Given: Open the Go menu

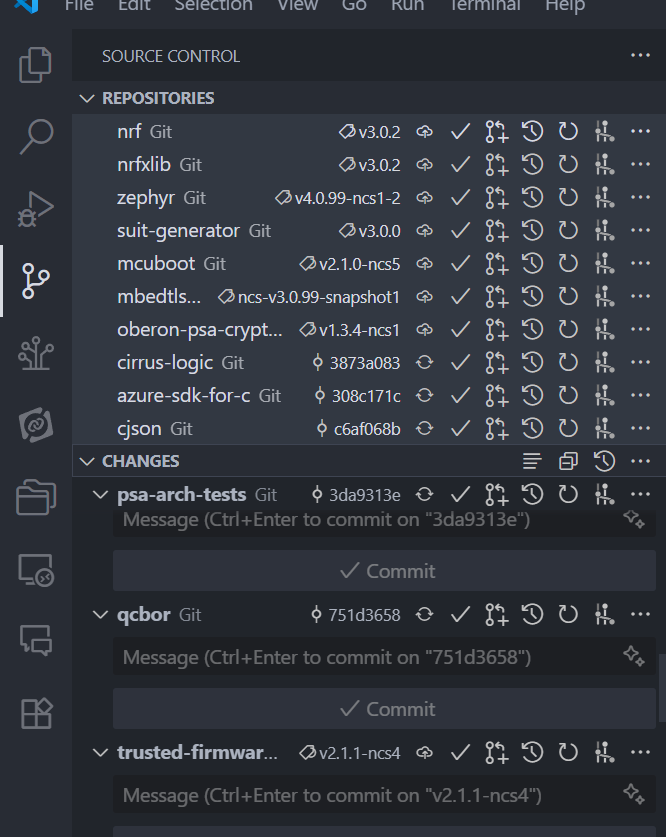Looking at the screenshot, I should [354, 5].
